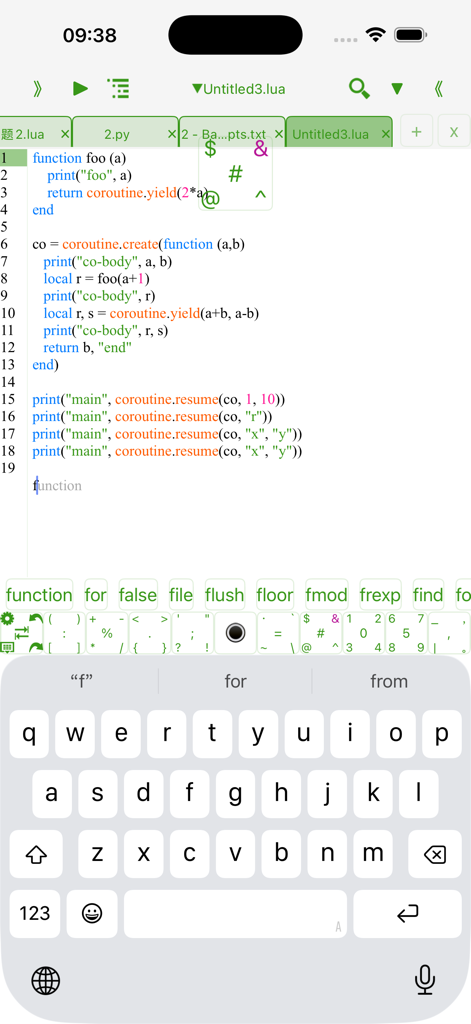
Task: Open the search magnifier icon
Action: pyautogui.click(x=359, y=88)
